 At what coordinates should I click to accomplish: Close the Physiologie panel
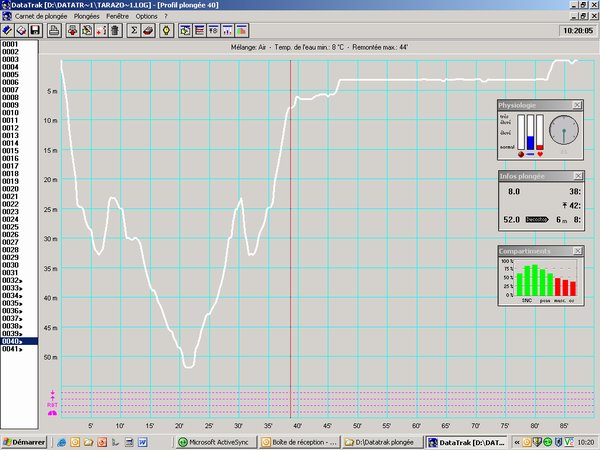[576, 105]
